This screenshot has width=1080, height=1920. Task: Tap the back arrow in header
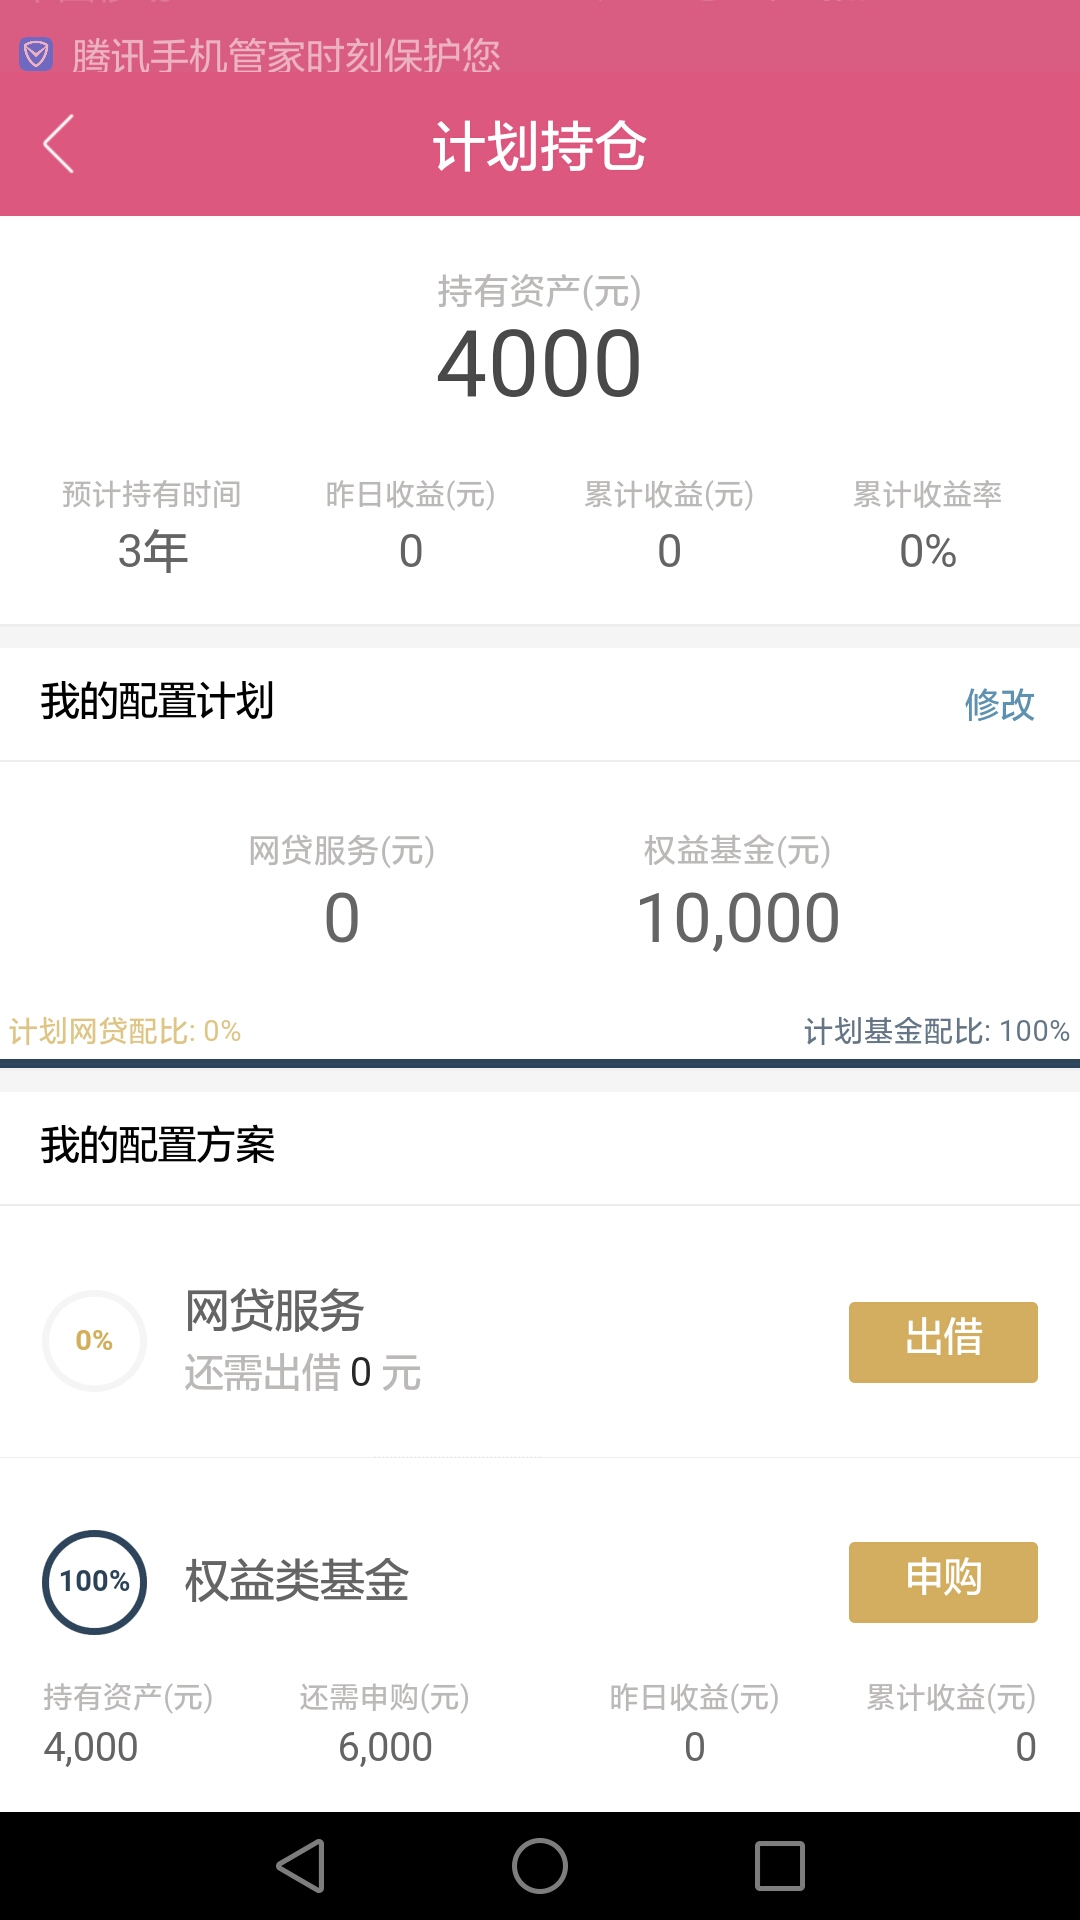point(59,144)
